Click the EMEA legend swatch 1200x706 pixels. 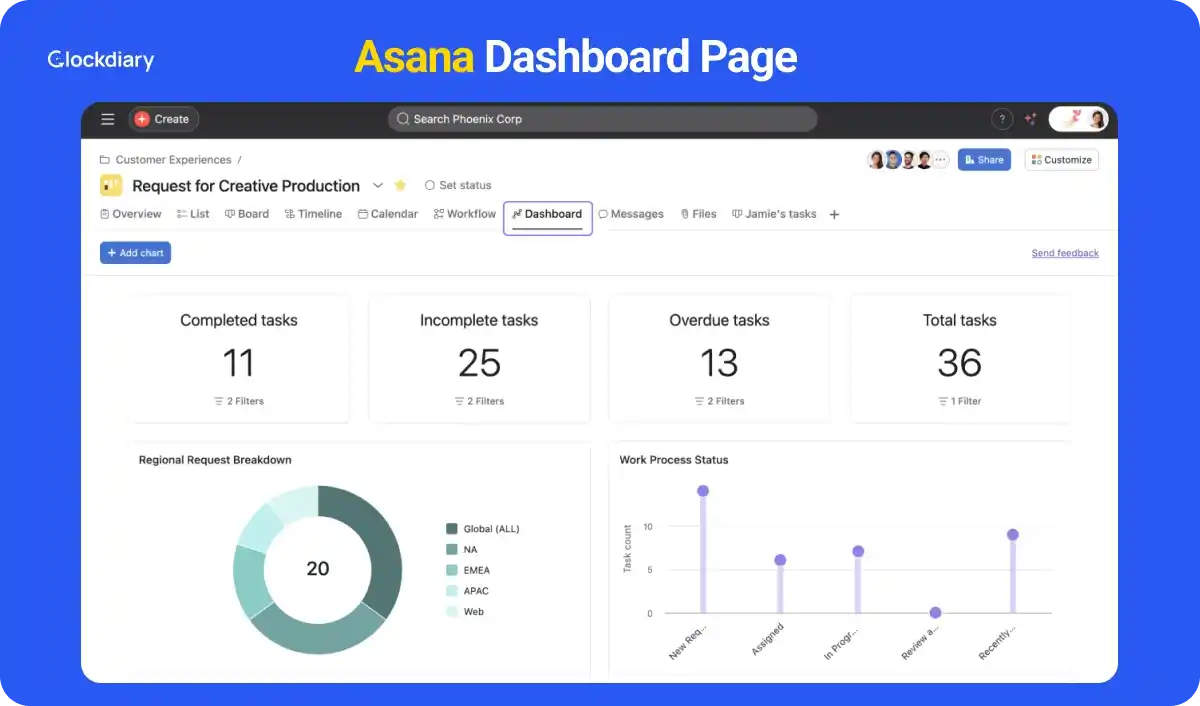(x=452, y=570)
